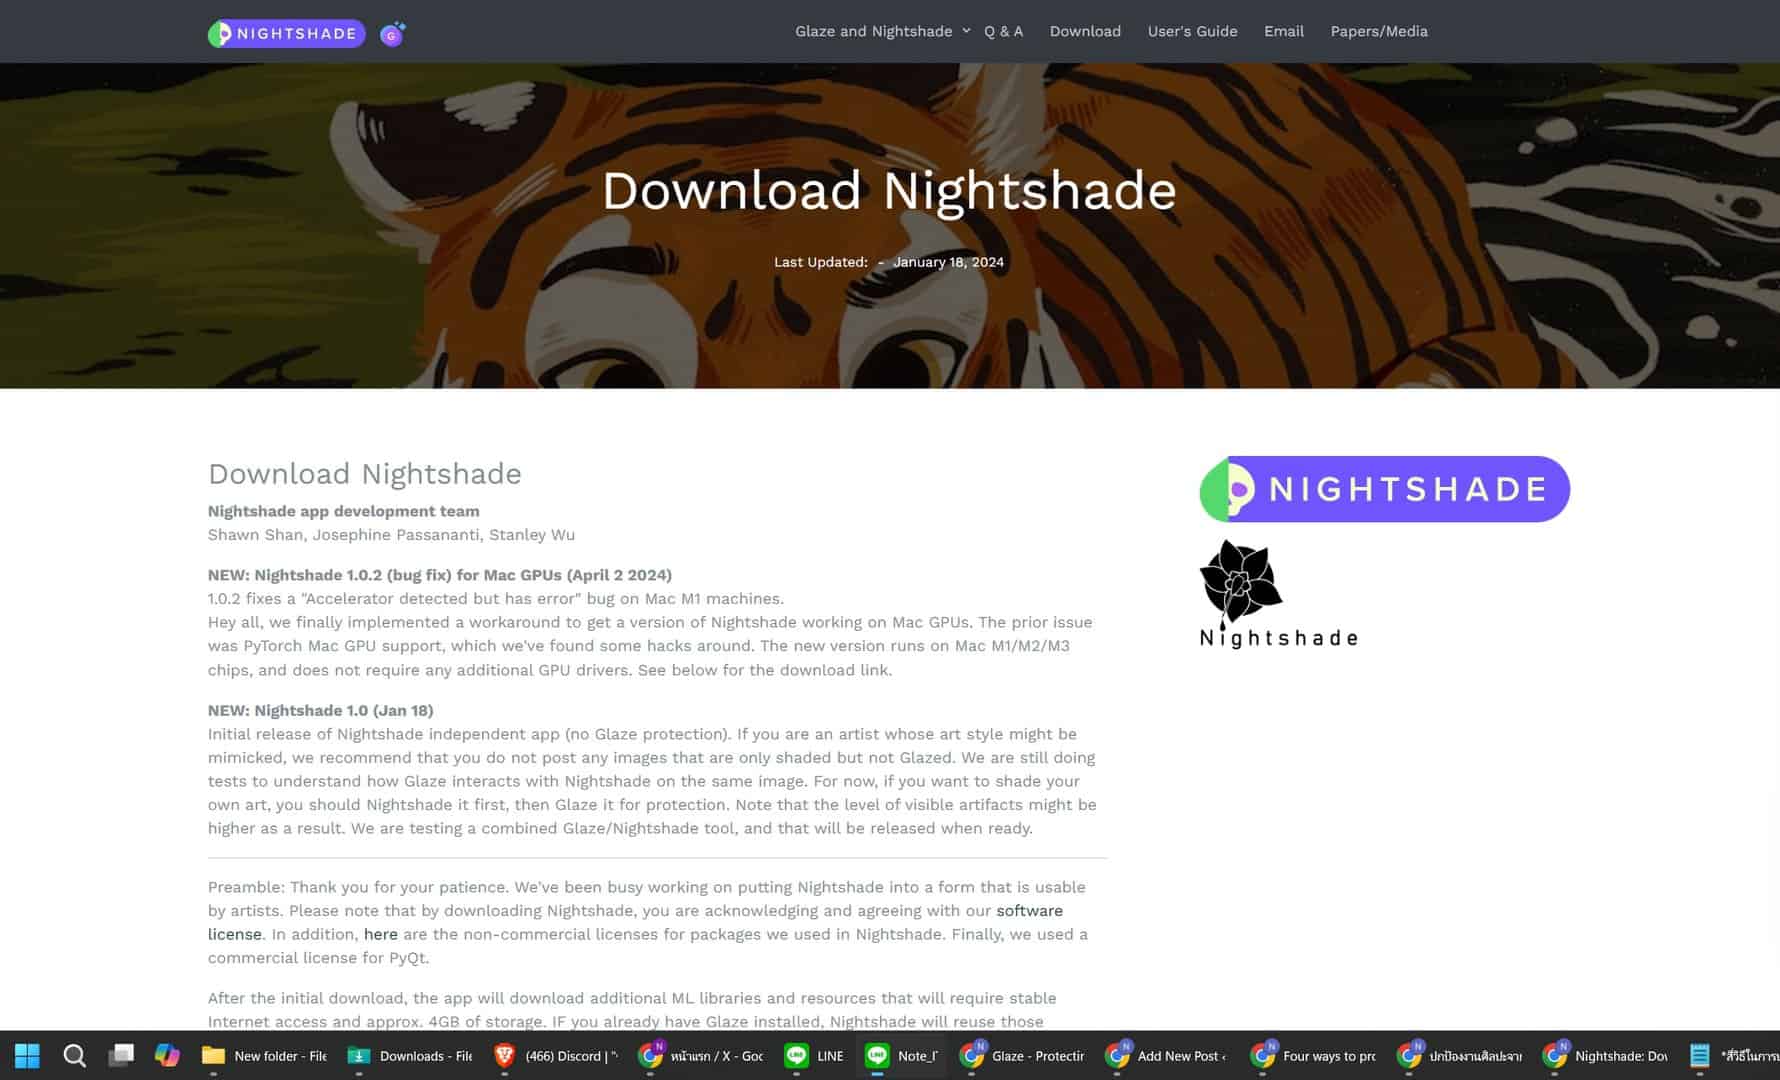Open the LINE app from the taskbar
The height and width of the screenshot is (1080, 1780).
click(814, 1055)
